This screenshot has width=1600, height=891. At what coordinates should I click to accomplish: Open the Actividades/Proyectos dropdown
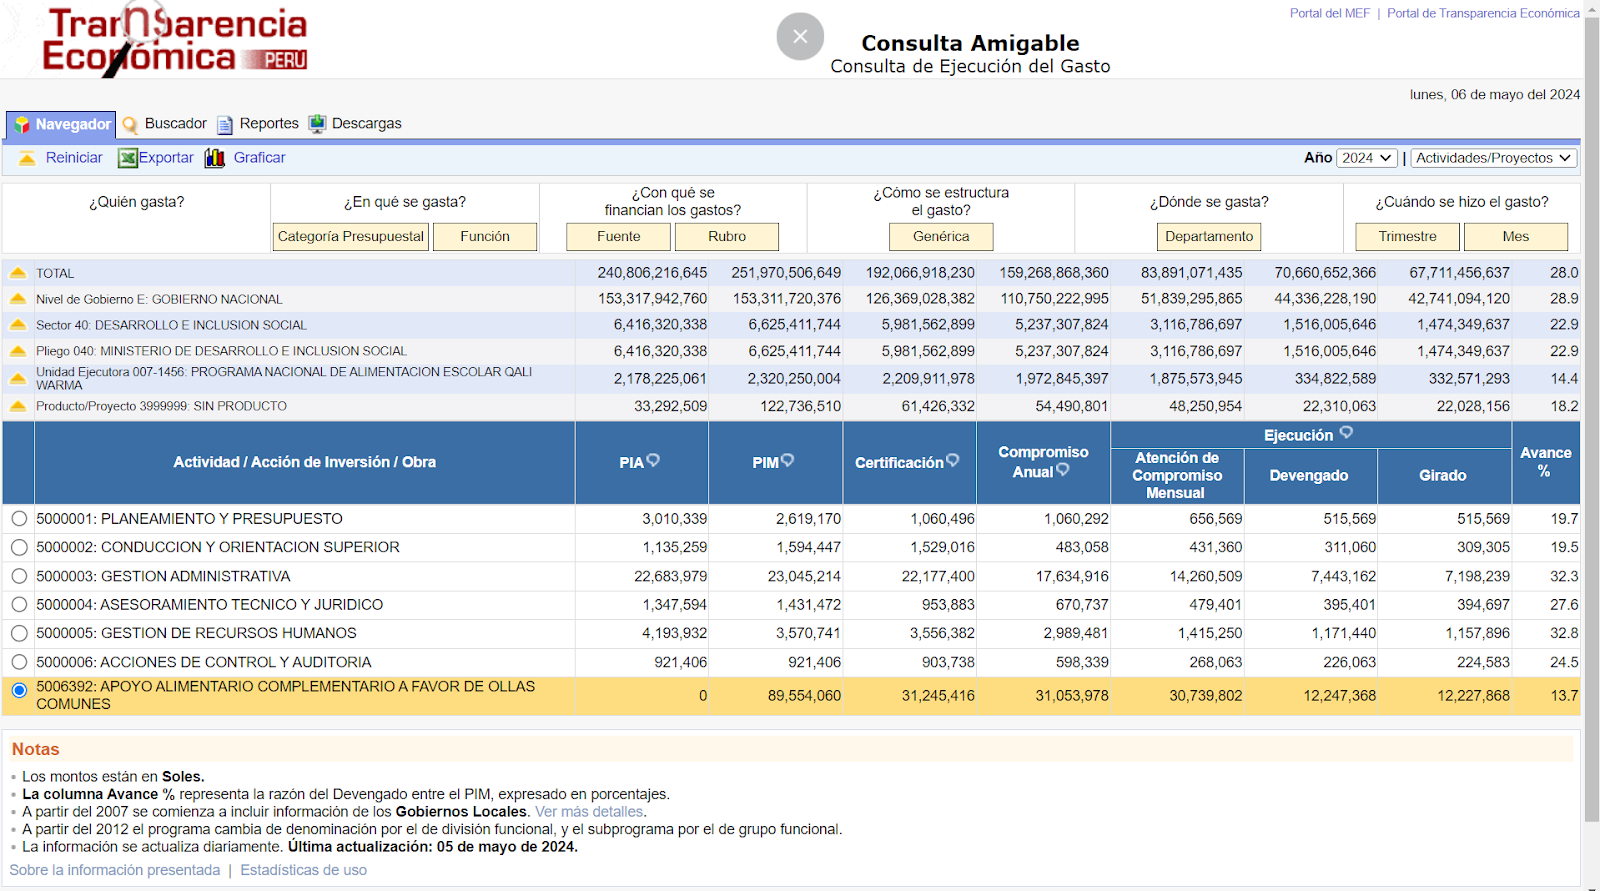1494,158
